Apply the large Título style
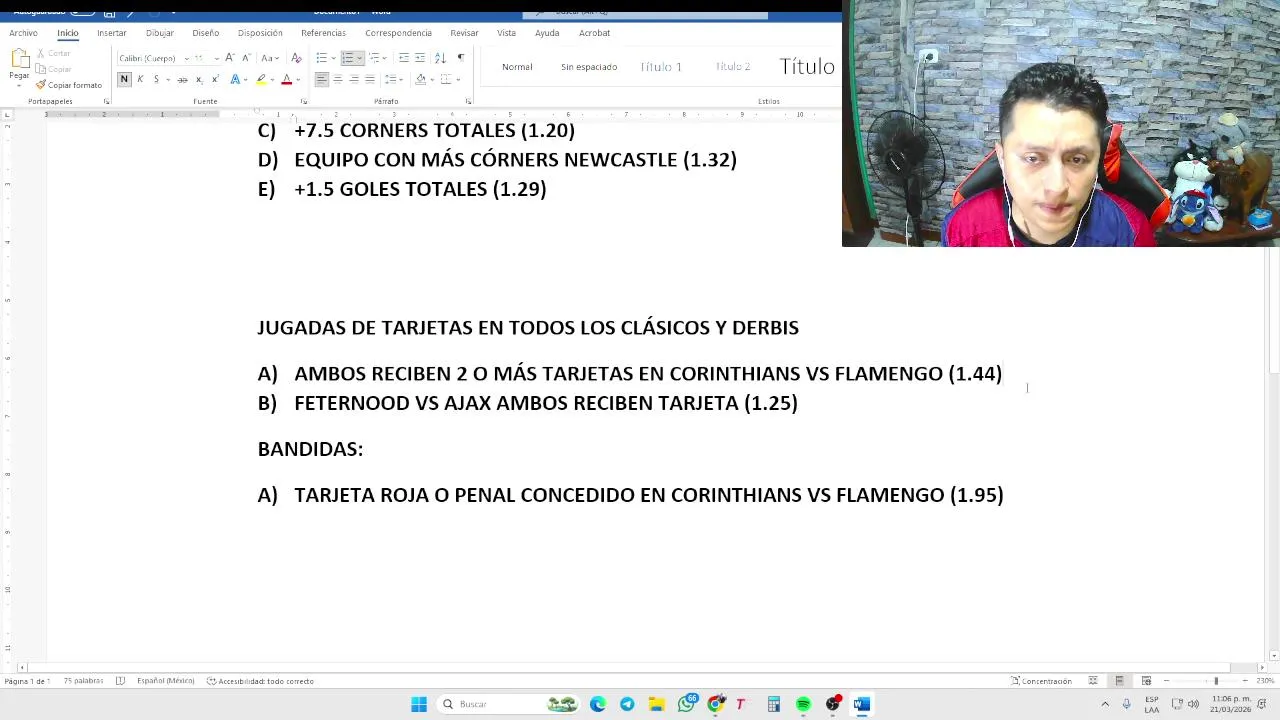This screenshot has height=720, width=1280. (x=806, y=67)
